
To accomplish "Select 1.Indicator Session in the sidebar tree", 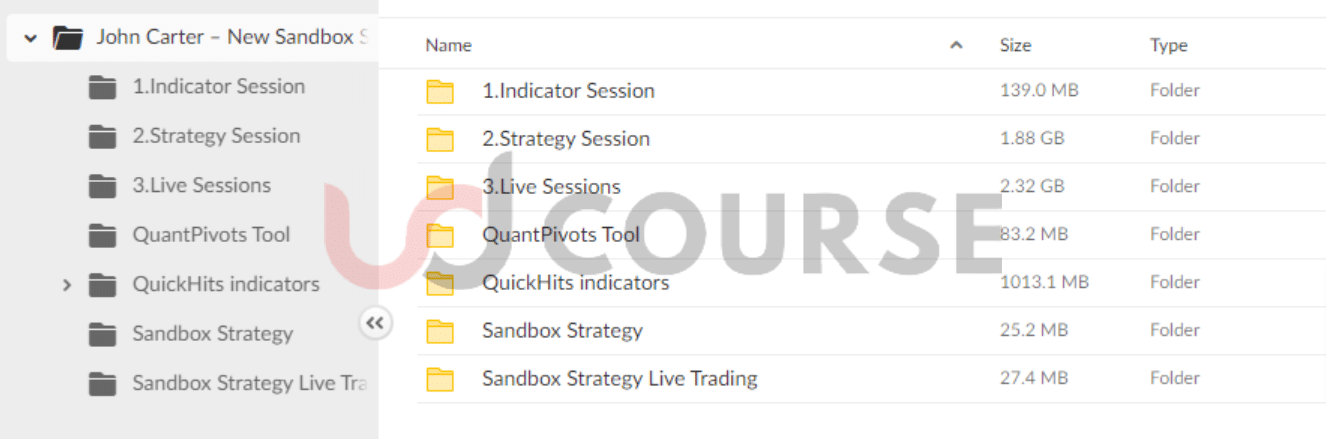I will tap(218, 87).
